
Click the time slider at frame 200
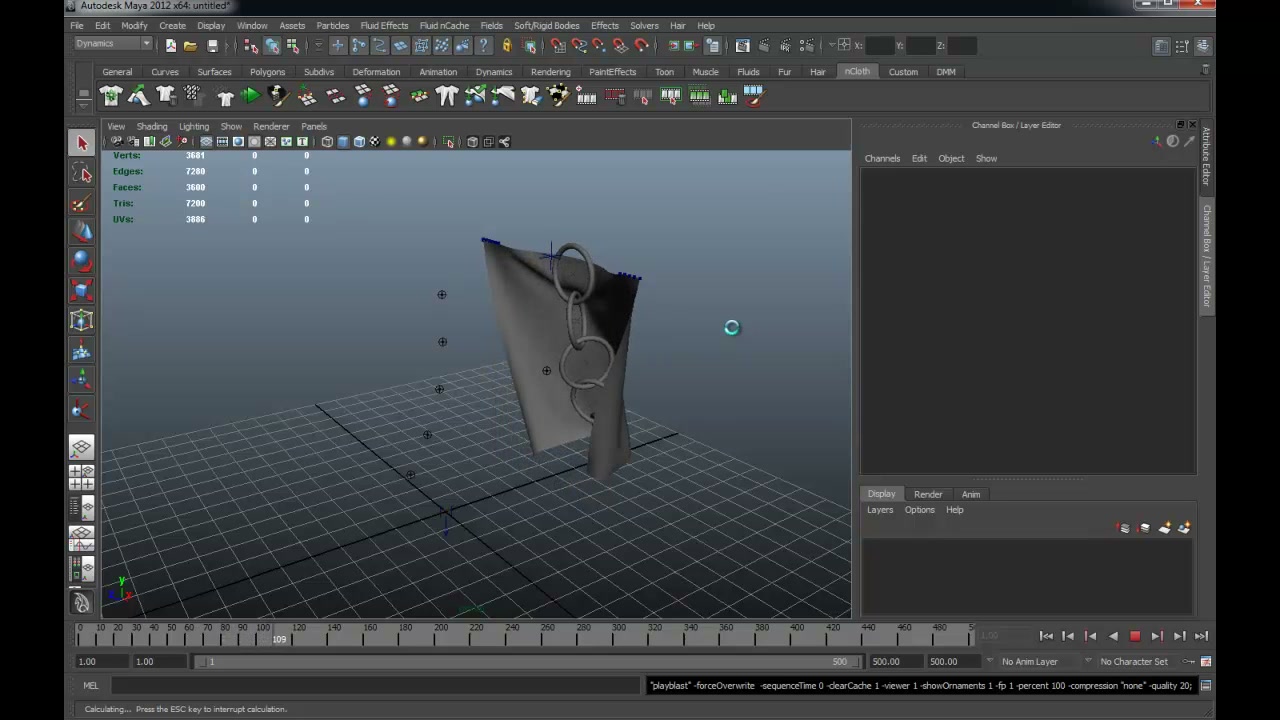pyautogui.click(x=441, y=634)
